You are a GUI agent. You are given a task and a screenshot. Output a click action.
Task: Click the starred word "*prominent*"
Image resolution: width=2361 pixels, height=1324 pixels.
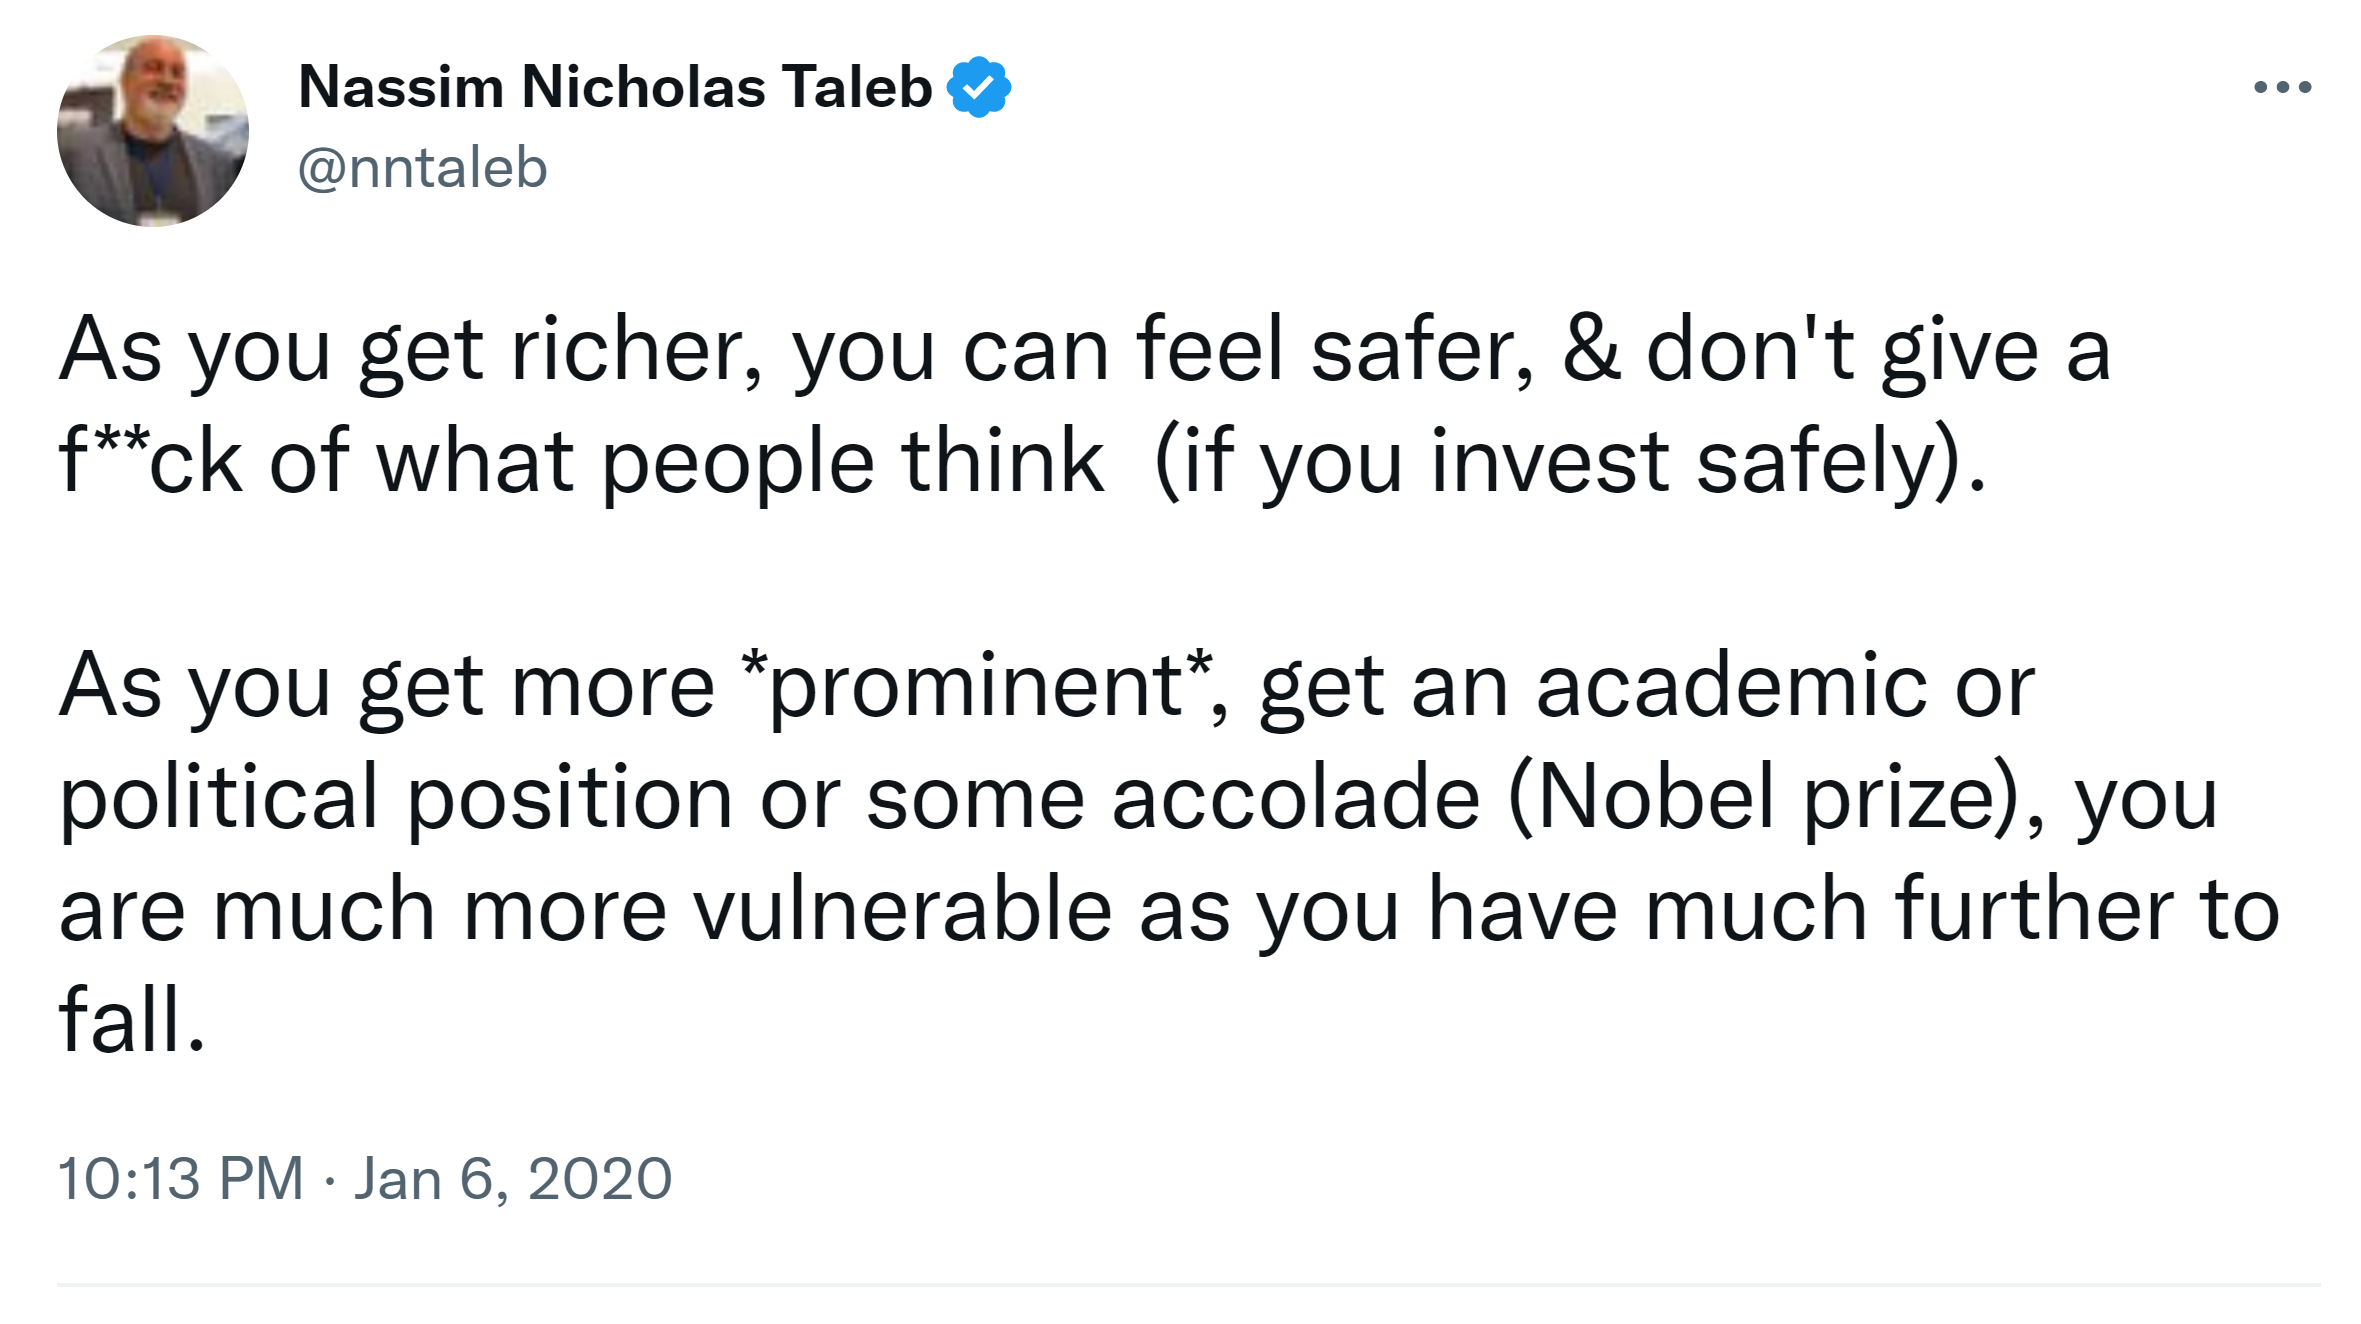tap(977, 686)
